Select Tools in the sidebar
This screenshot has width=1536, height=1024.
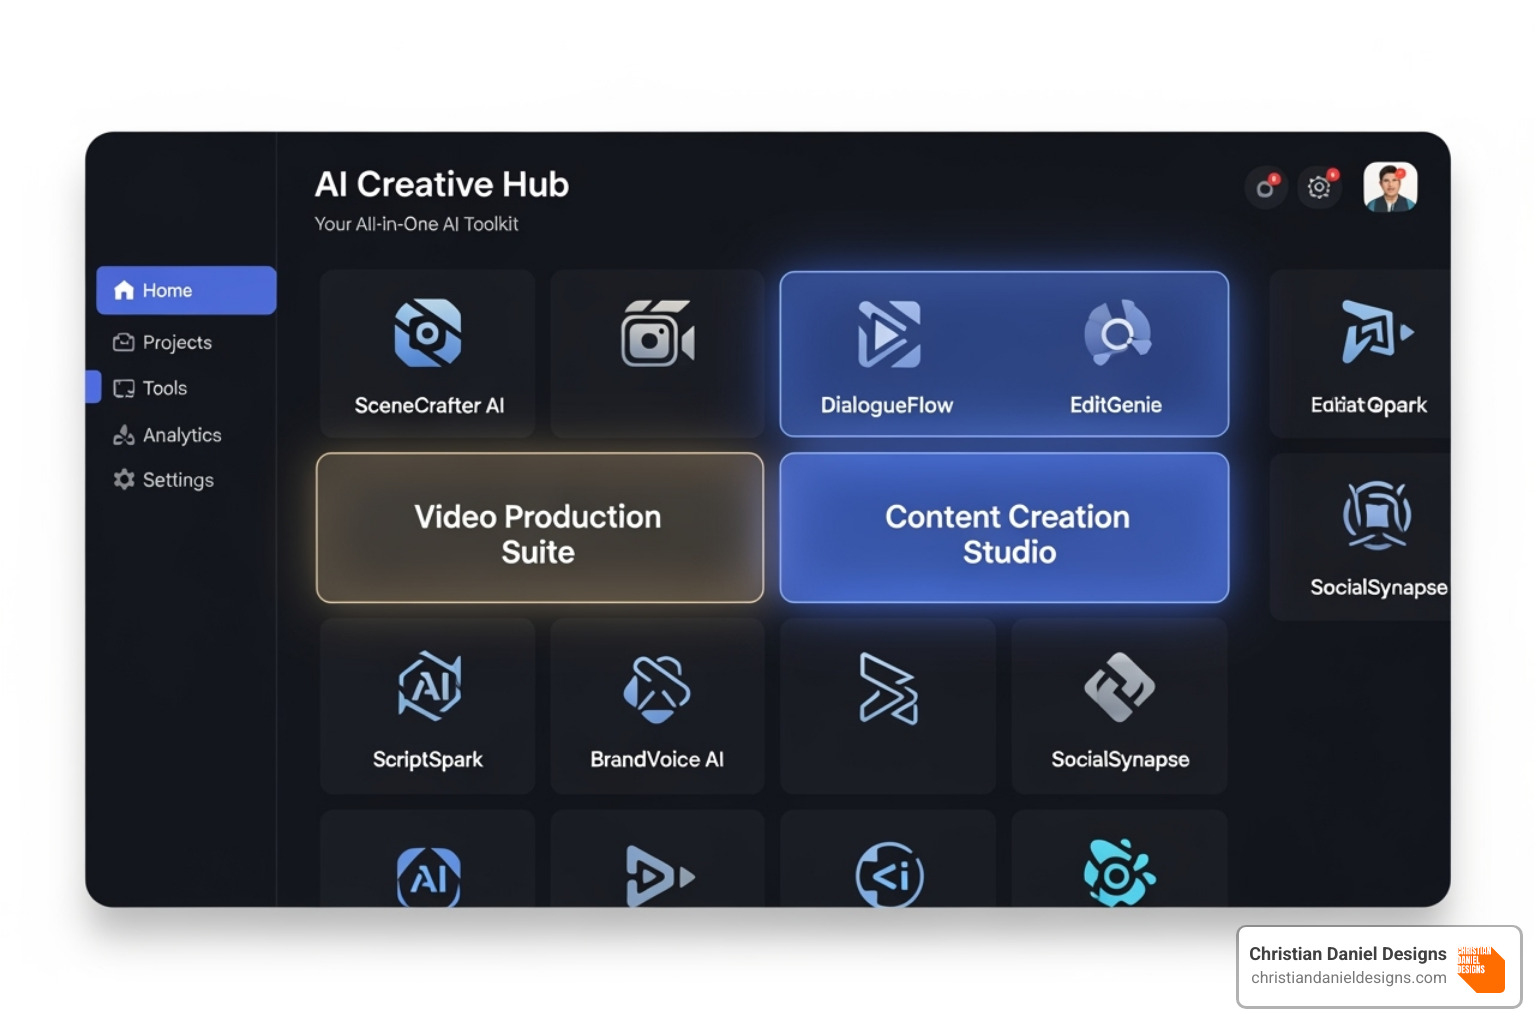pyautogui.click(x=164, y=388)
